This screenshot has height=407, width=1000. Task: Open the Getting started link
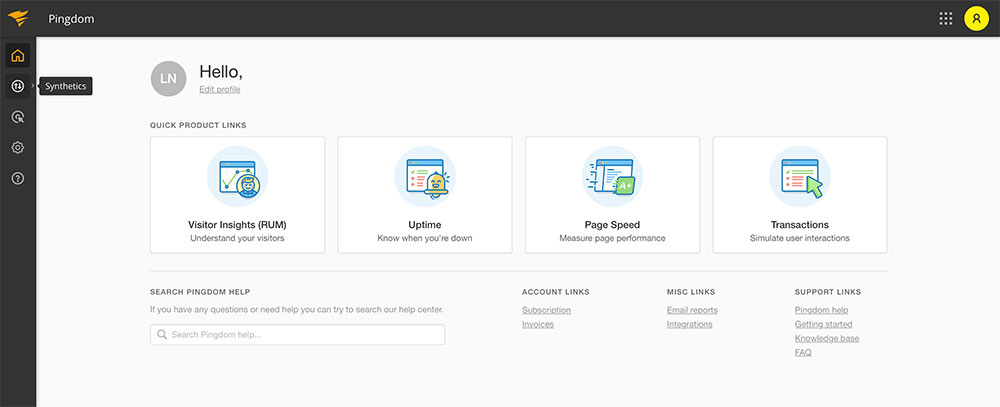[x=823, y=324]
